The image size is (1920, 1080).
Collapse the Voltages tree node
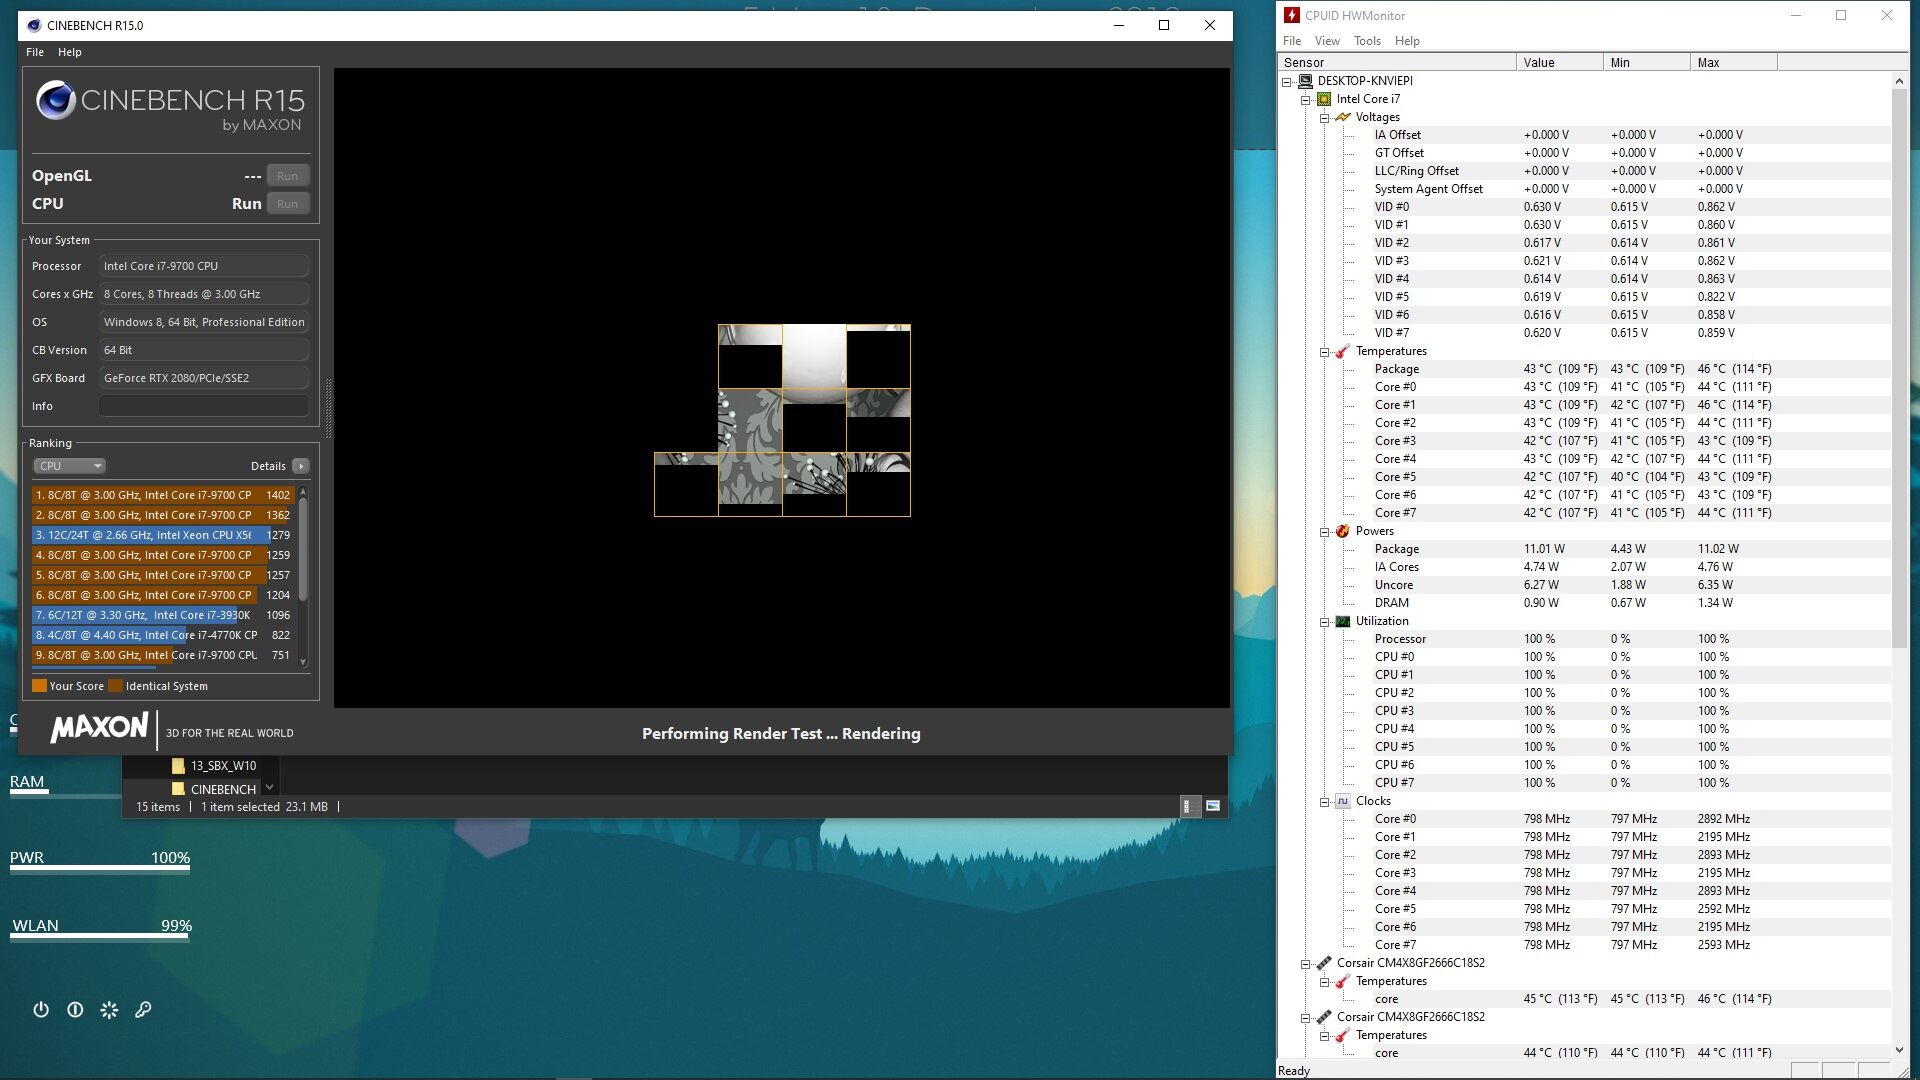tap(1324, 118)
